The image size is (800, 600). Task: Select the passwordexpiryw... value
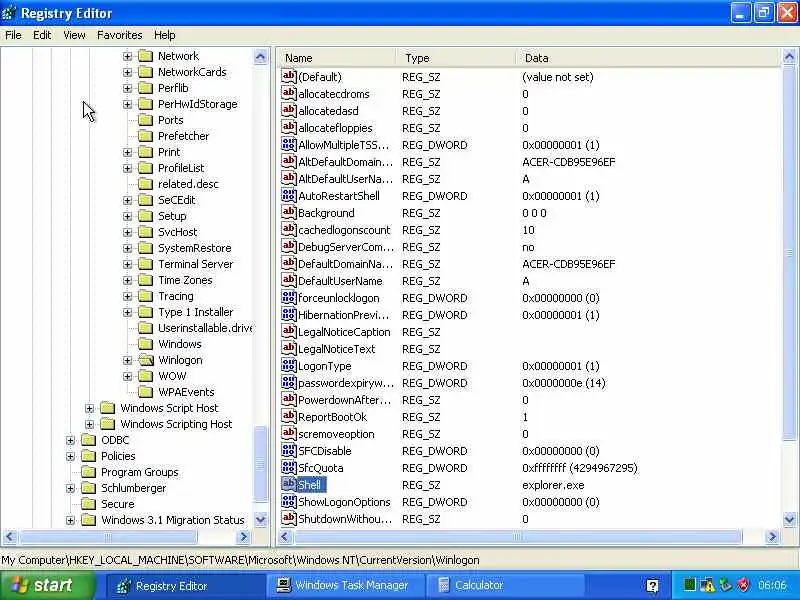click(x=346, y=383)
